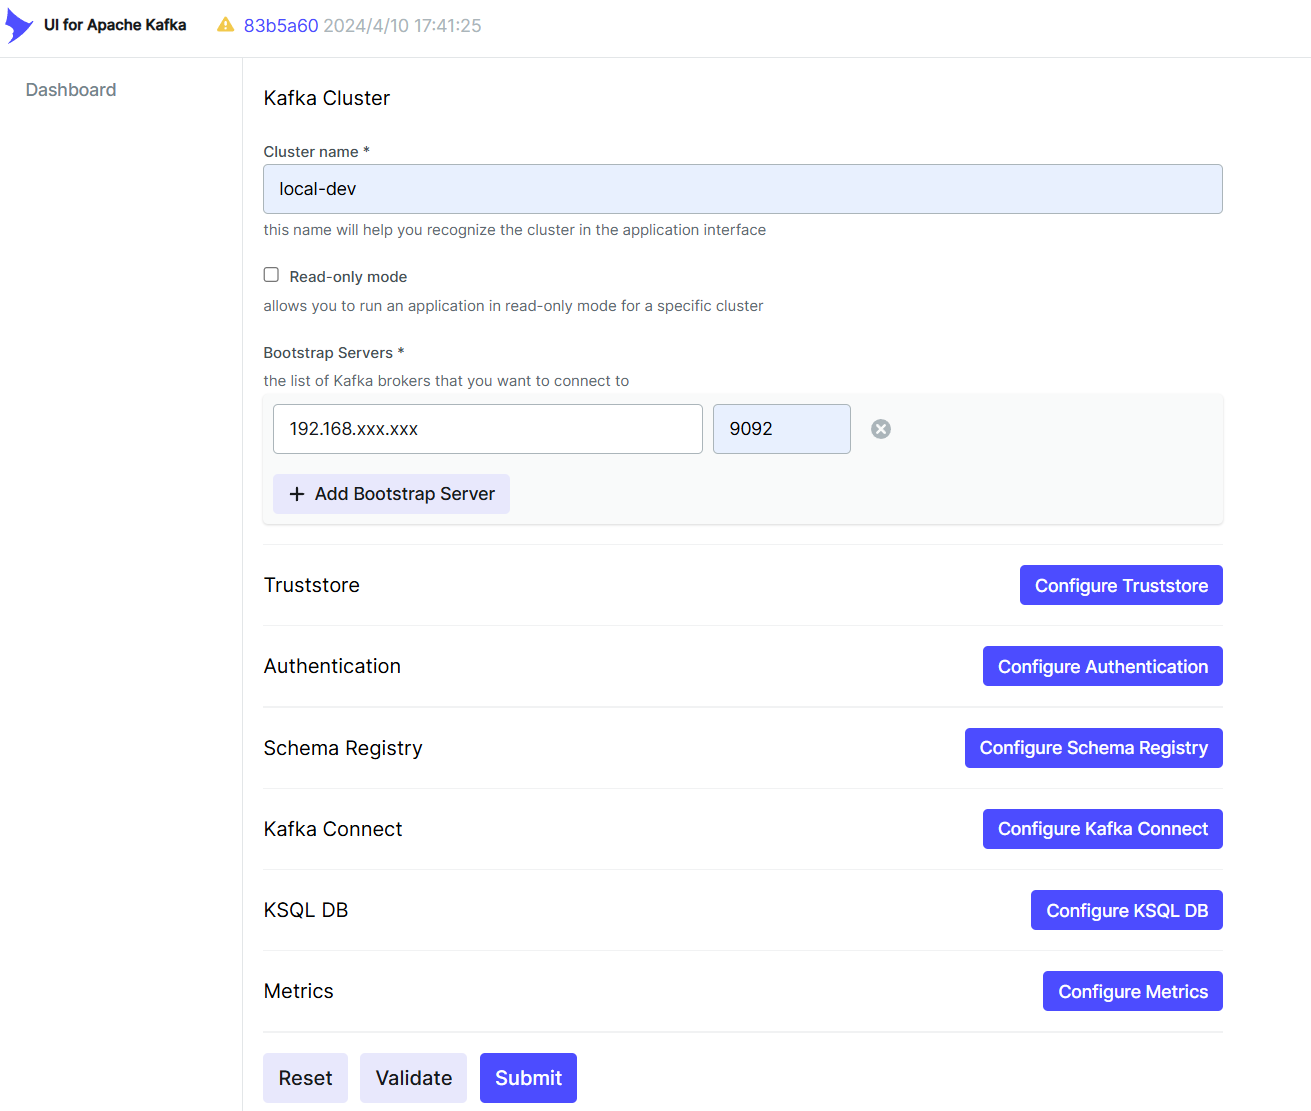Reset the cluster form
Image resolution: width=1311 pixels, height=1111 pixels.
[305, 1078]
